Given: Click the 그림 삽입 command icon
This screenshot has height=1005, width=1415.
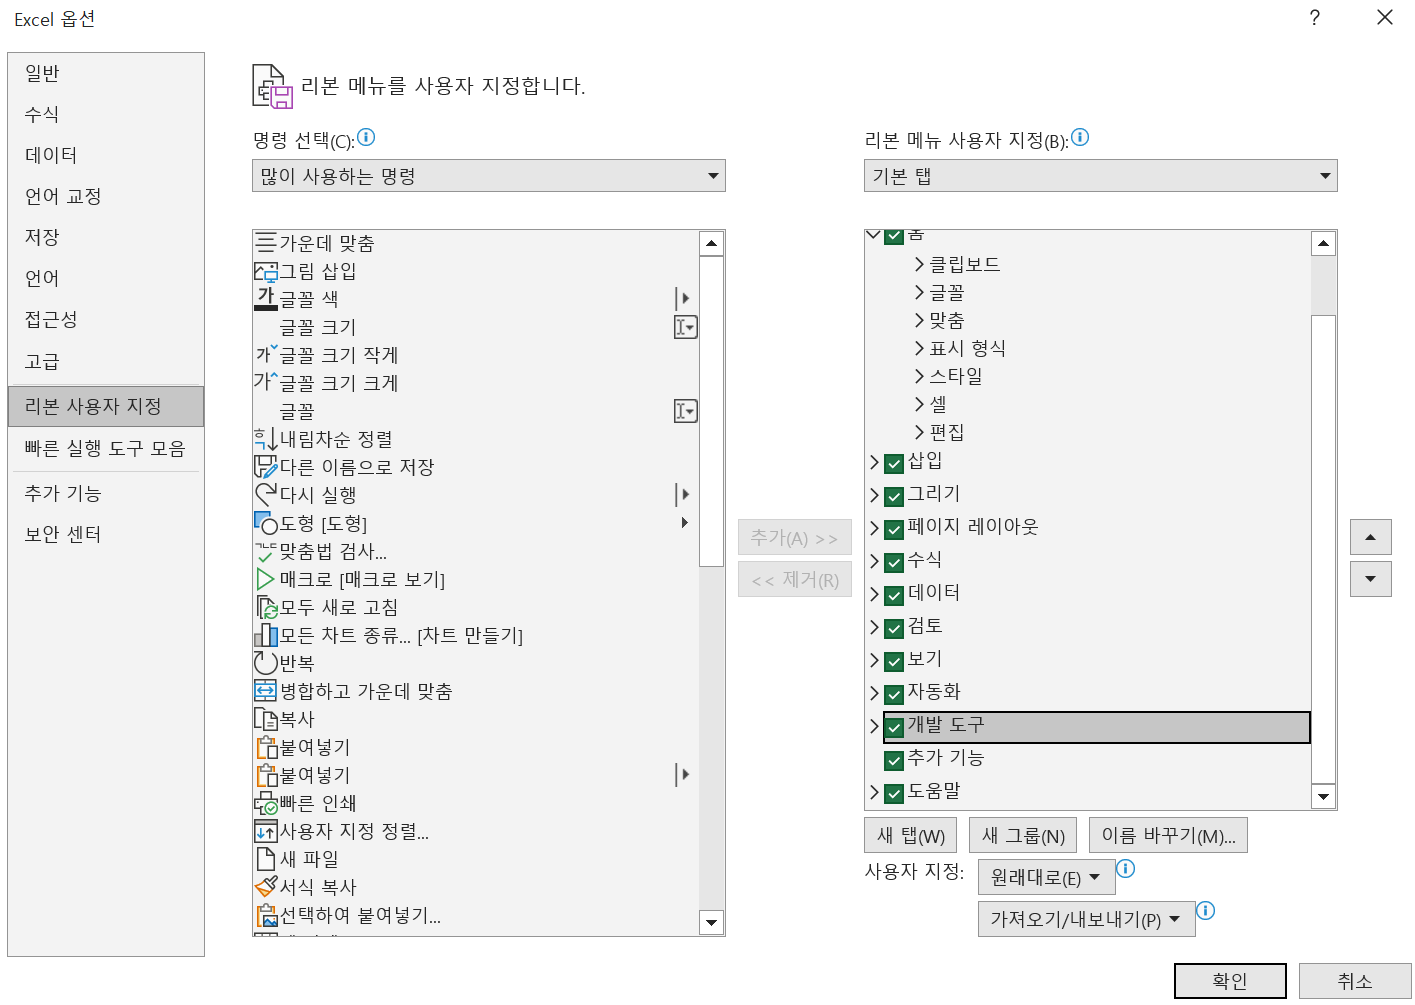Looking at the screenshot, I should pos(266,271).
